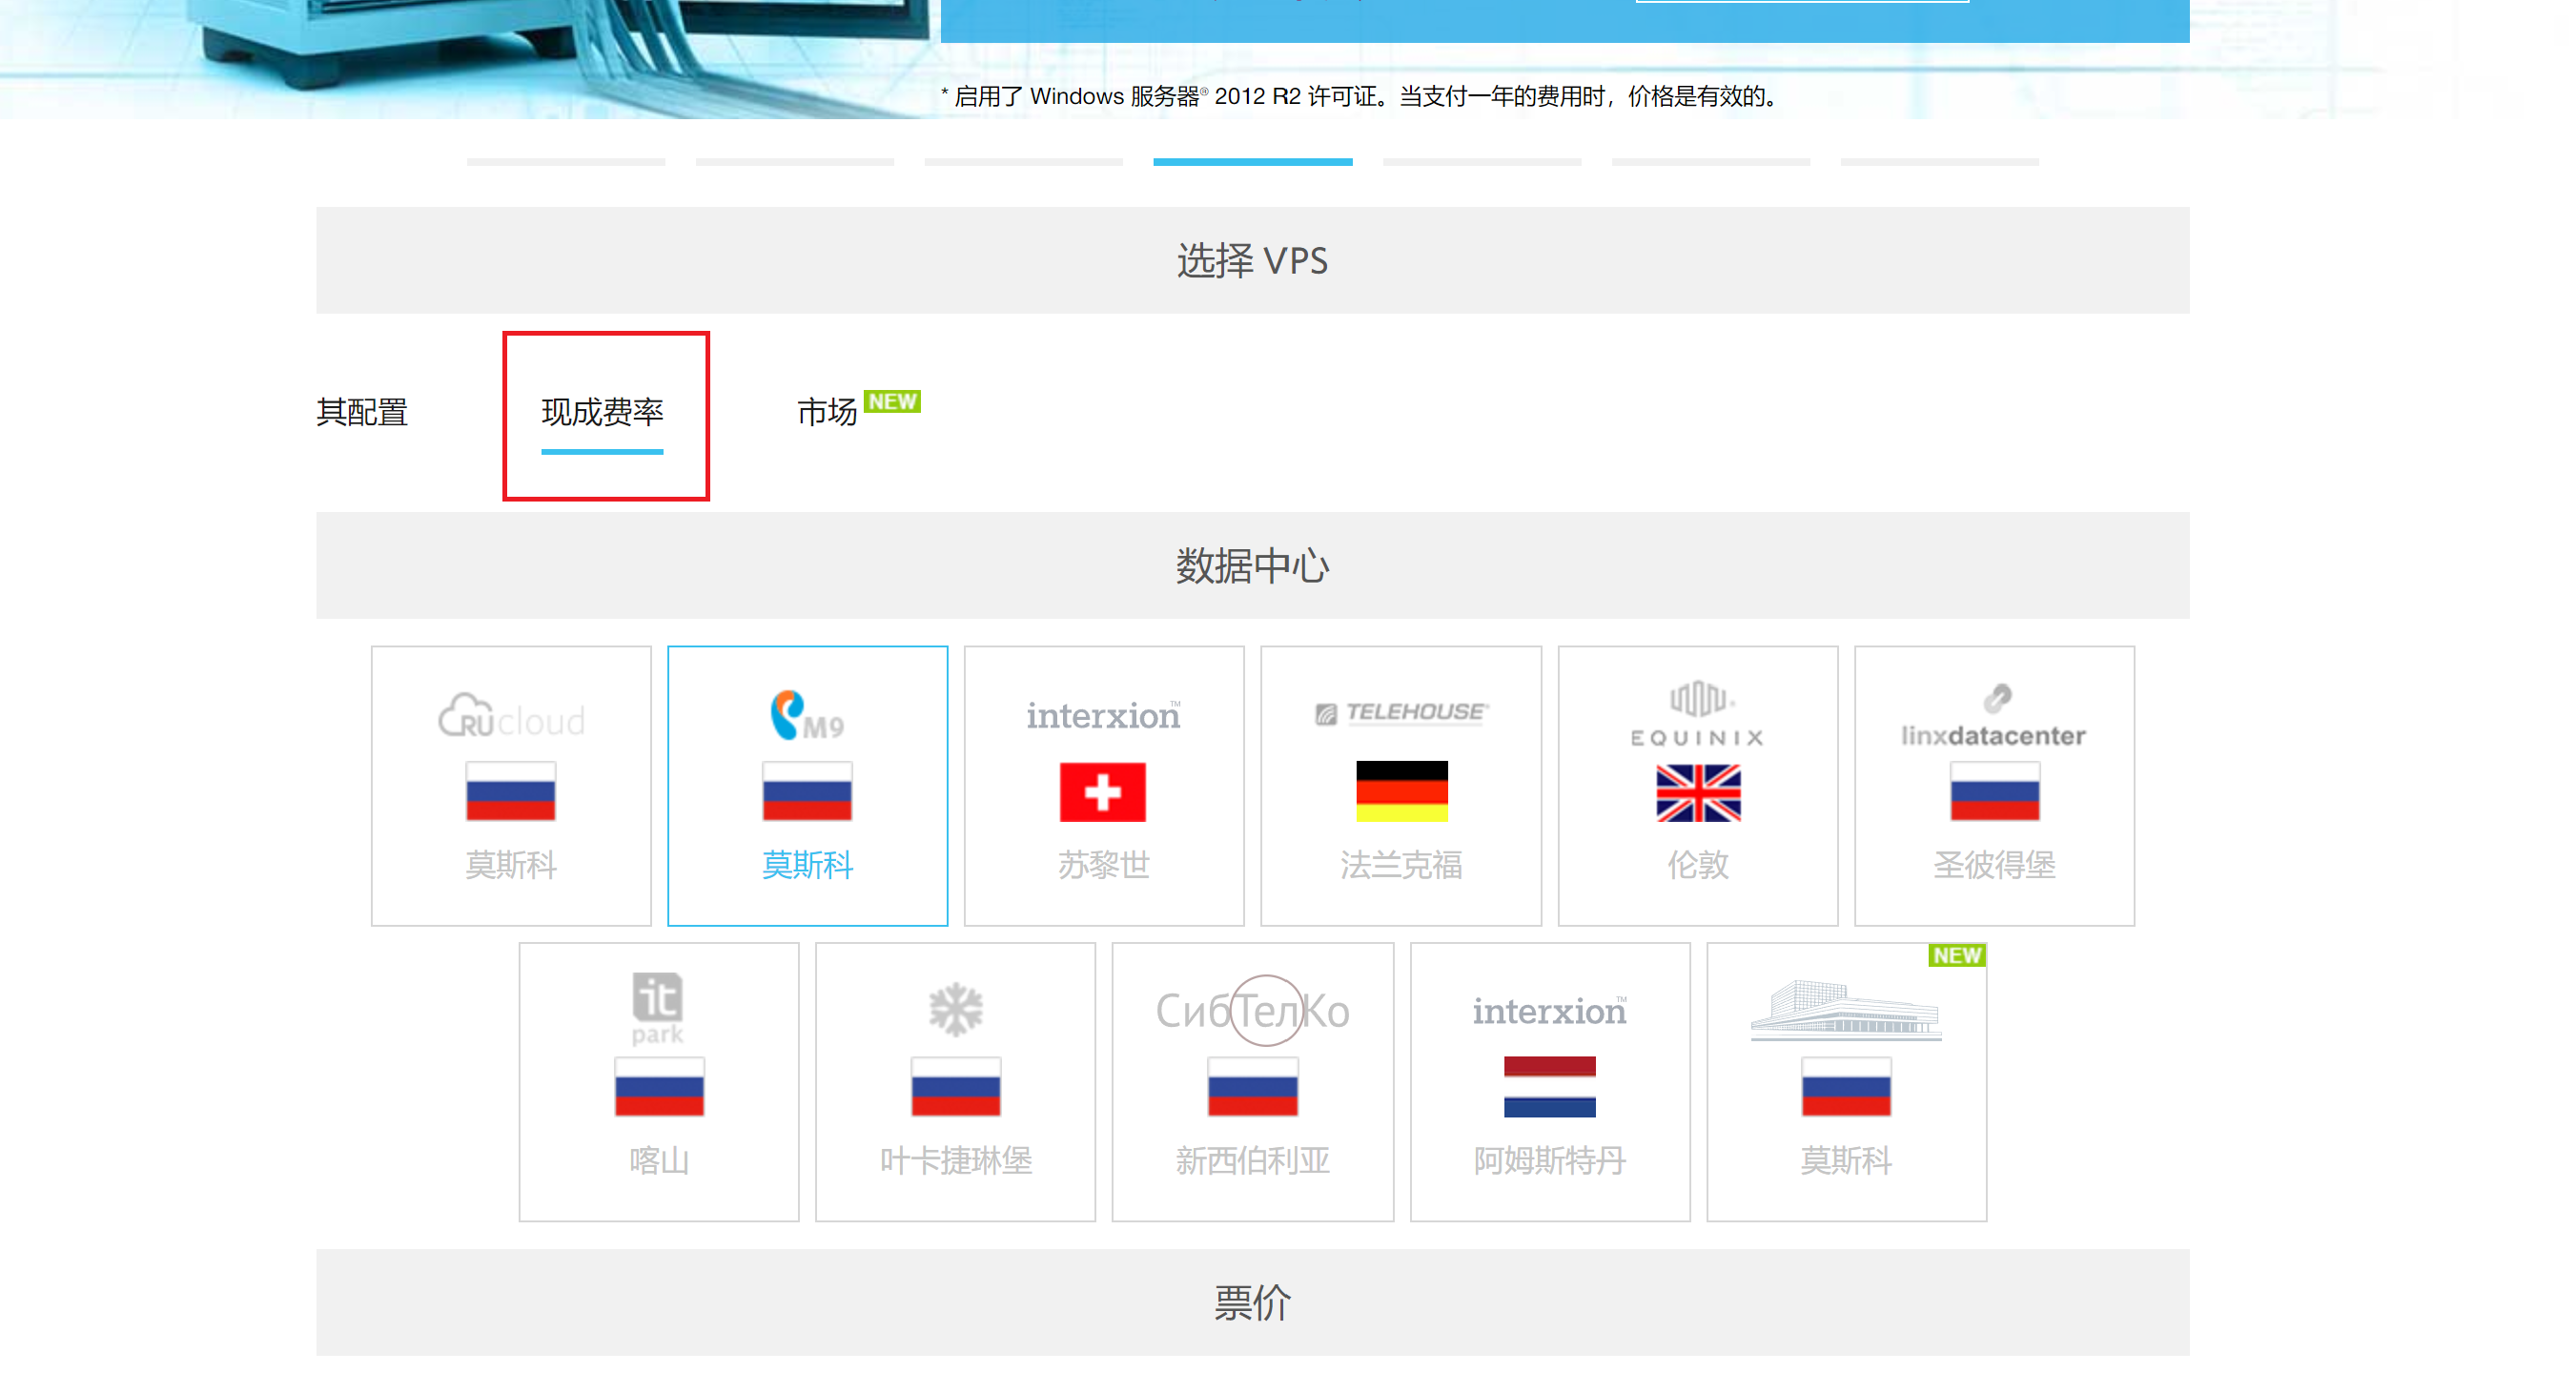Click the 数据中心 section header
Viewport: 2576px width, 1373px height.
(1252, 565)
